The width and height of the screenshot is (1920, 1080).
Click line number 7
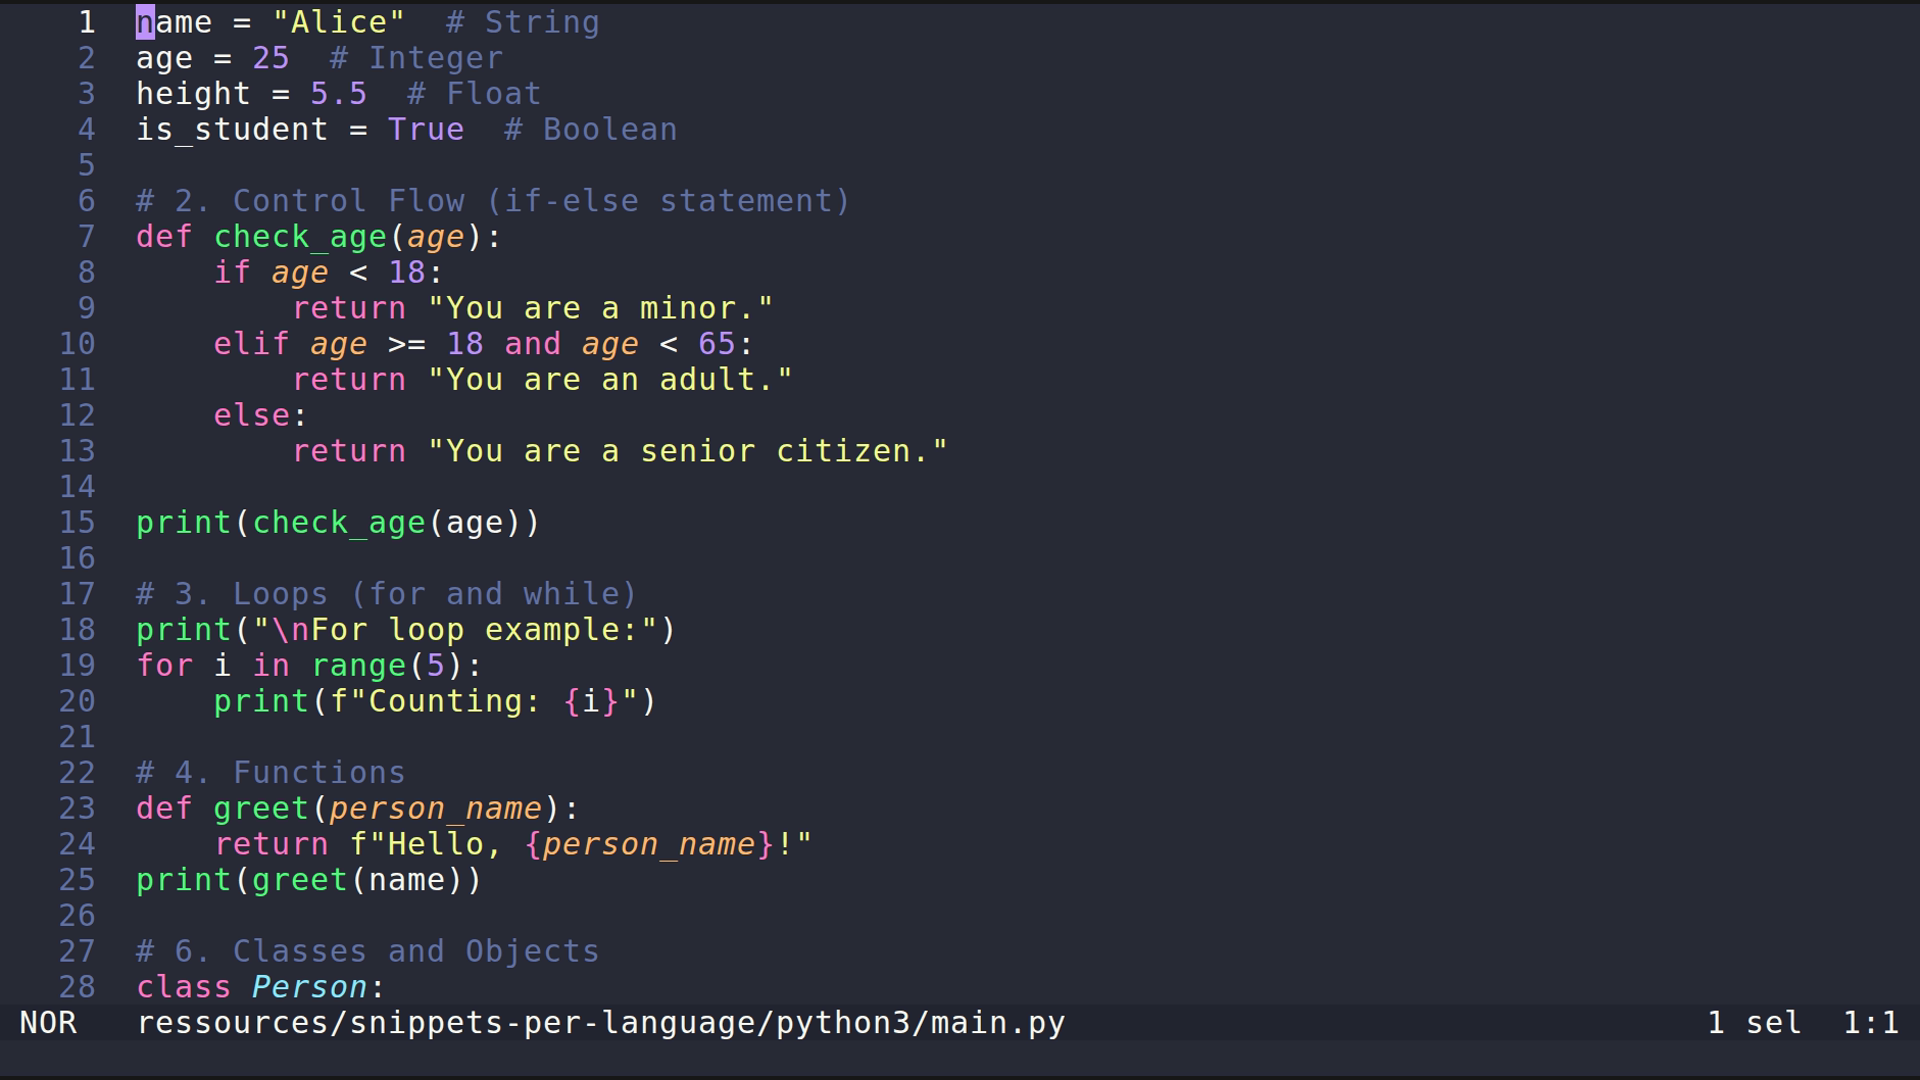[x=86, y=236]
